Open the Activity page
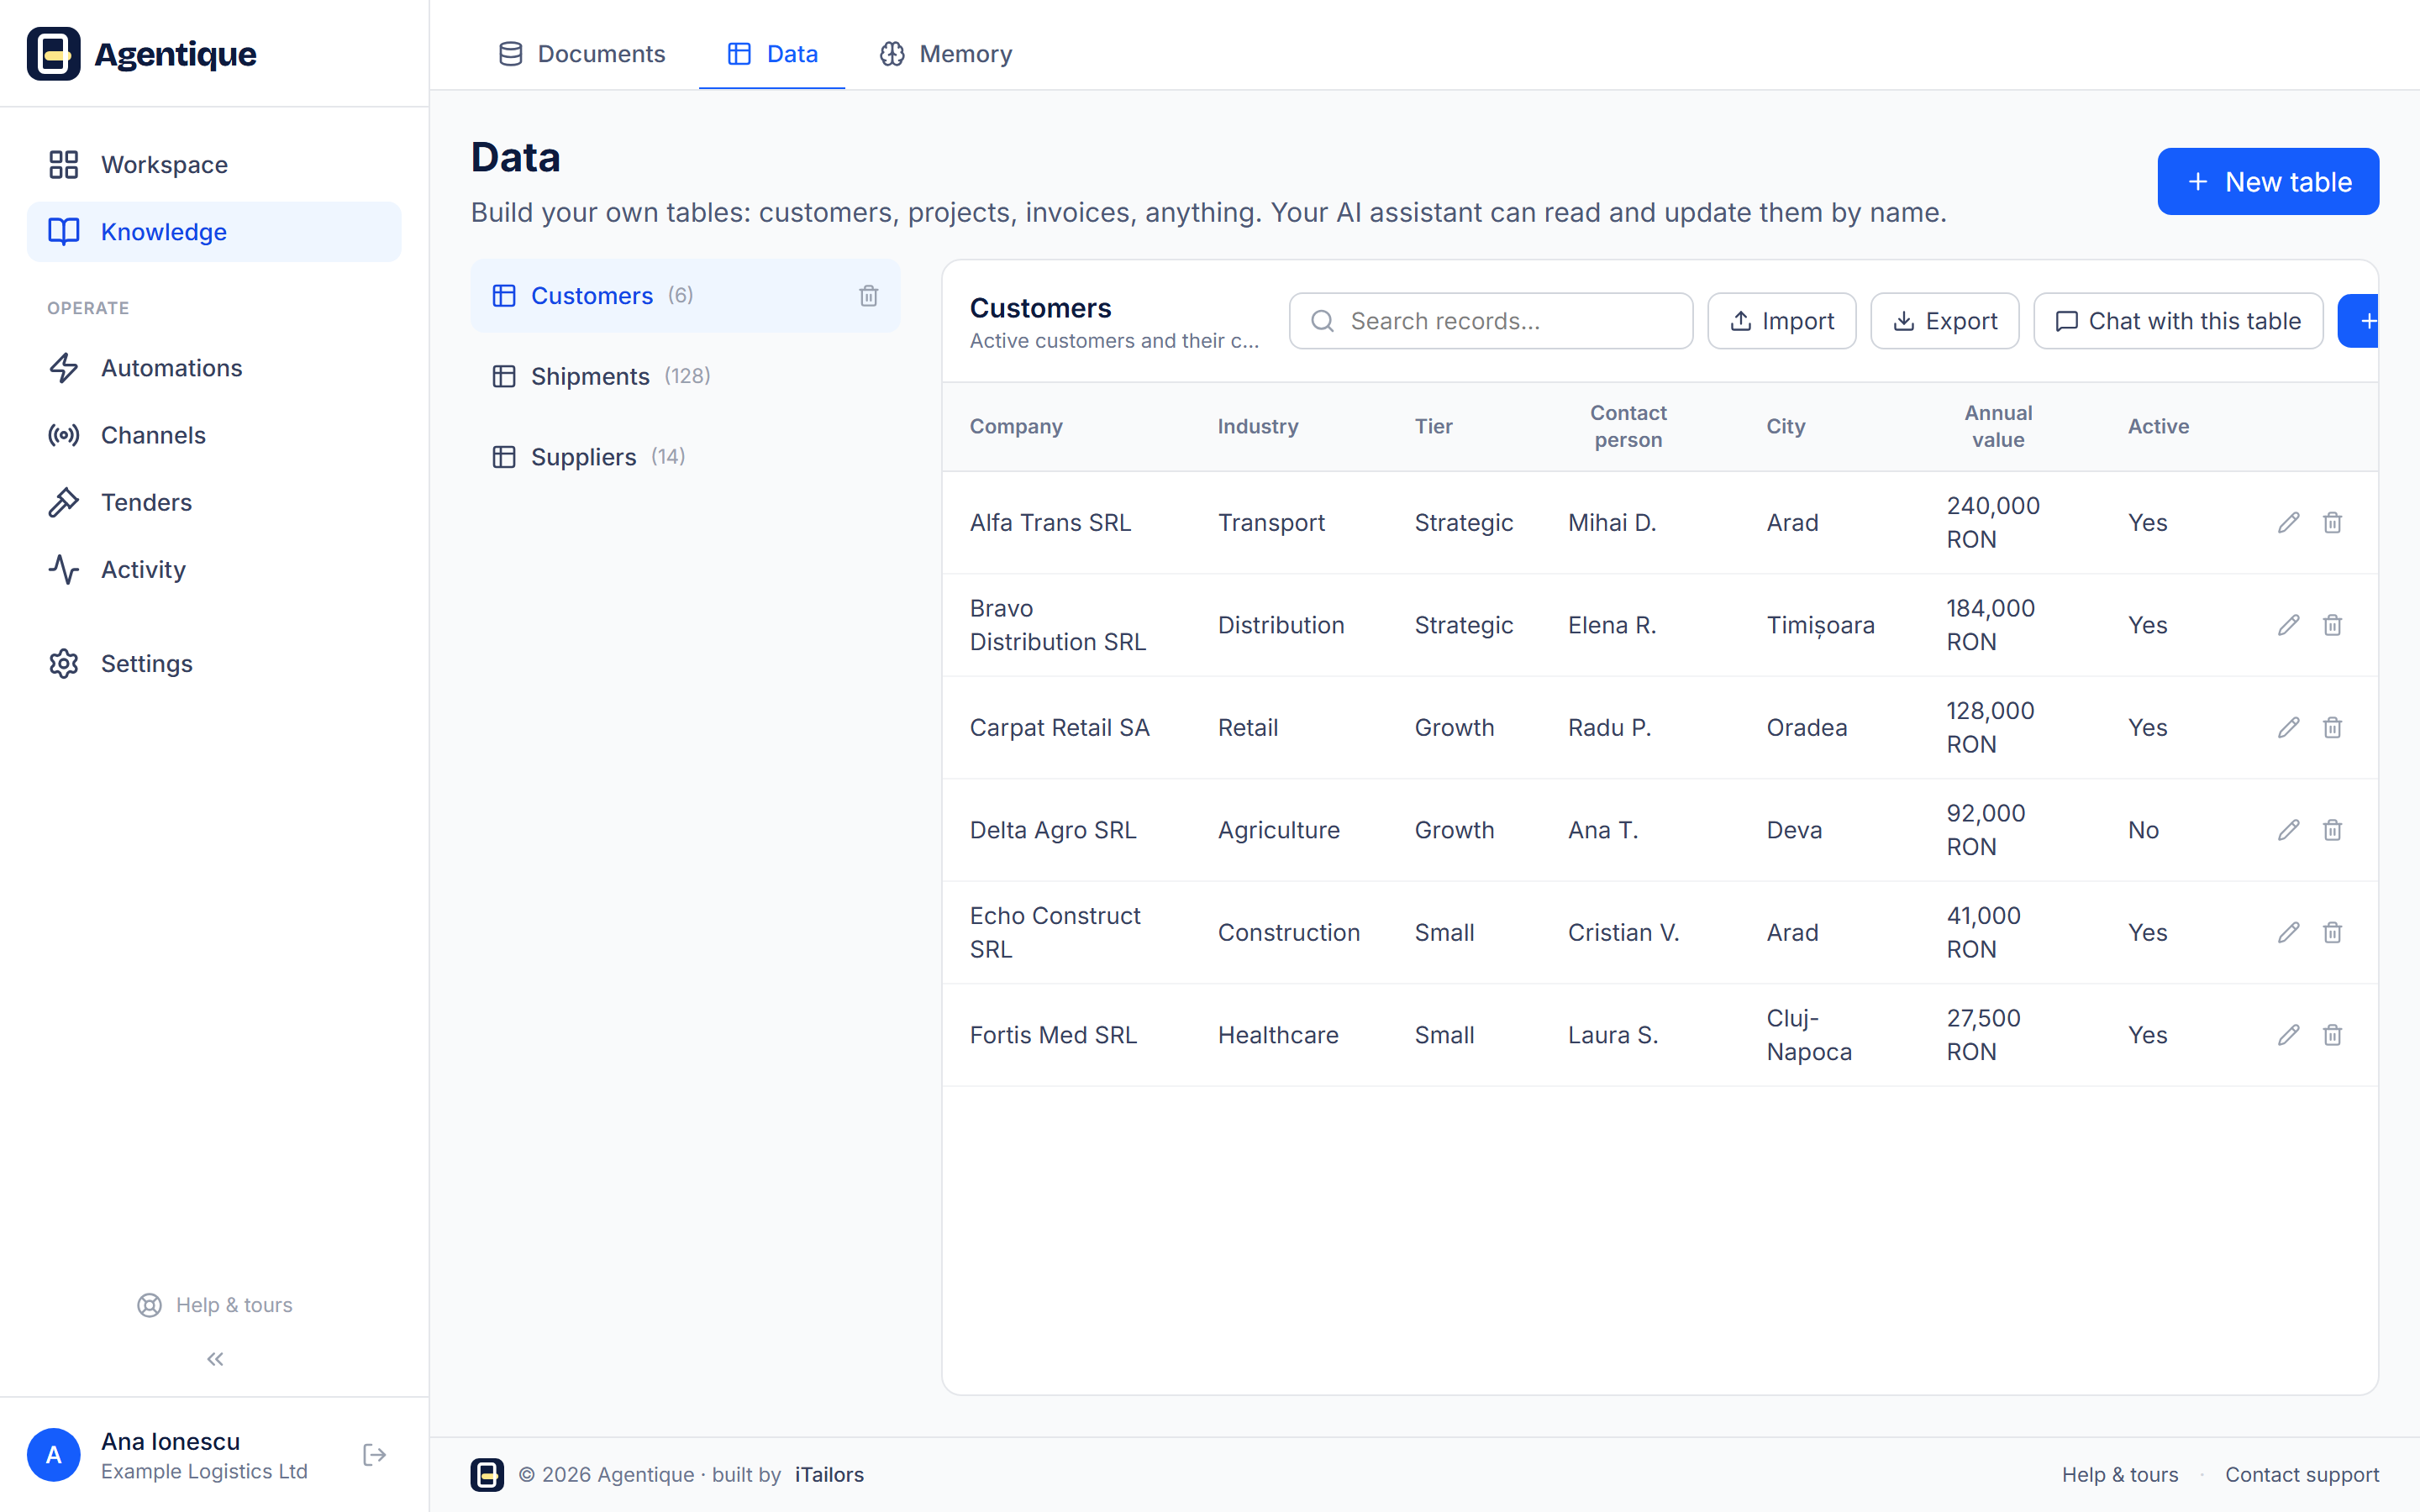2420x1512 pixels. click(x=214, y=569)
